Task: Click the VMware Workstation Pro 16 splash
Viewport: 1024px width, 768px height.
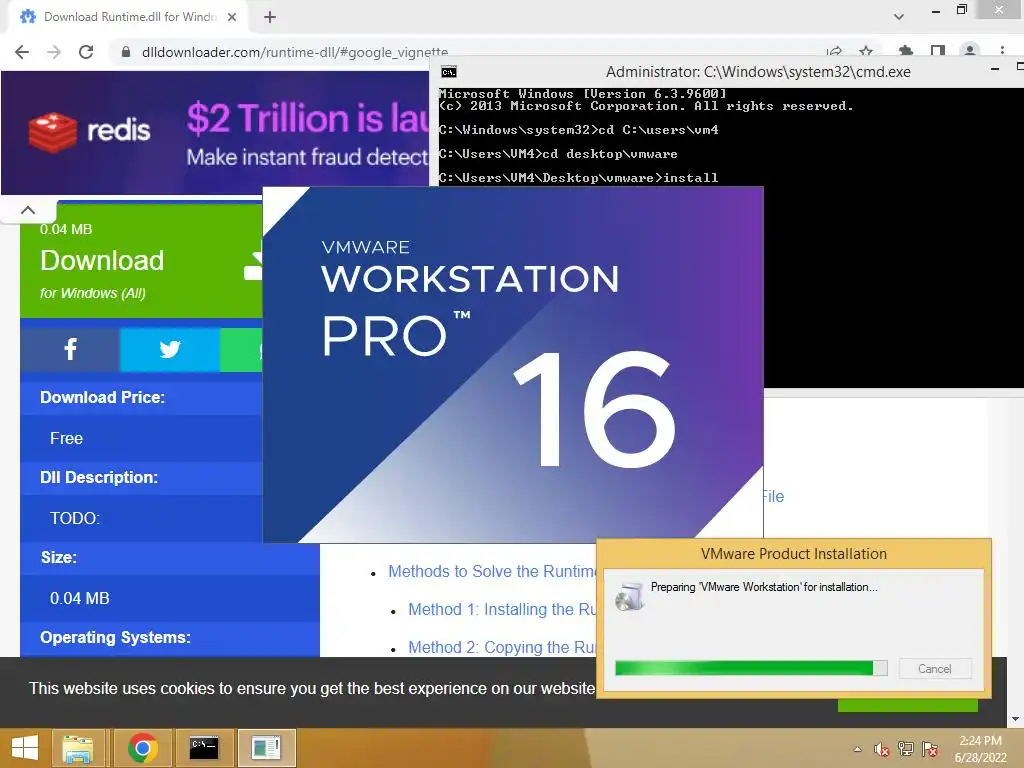Action: pos(513,364)
